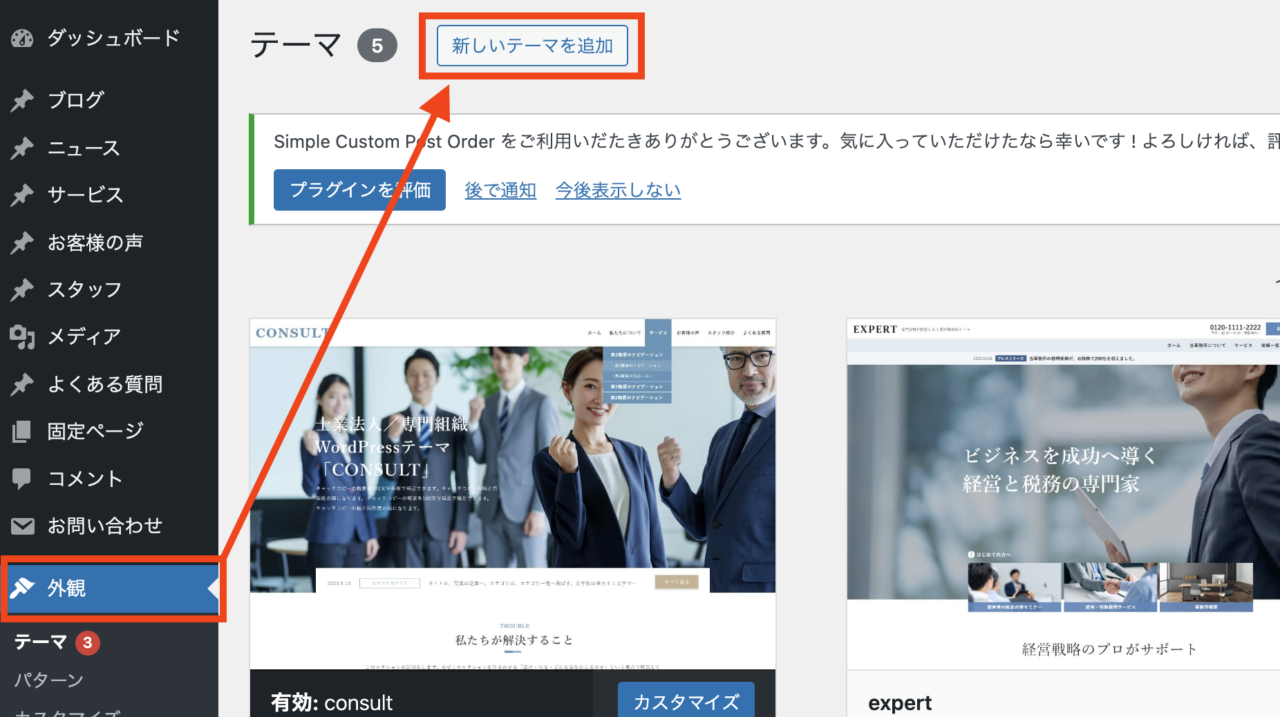Click the paintbrush icon beside 外観

pyautogui.click(x=22, y=589)
